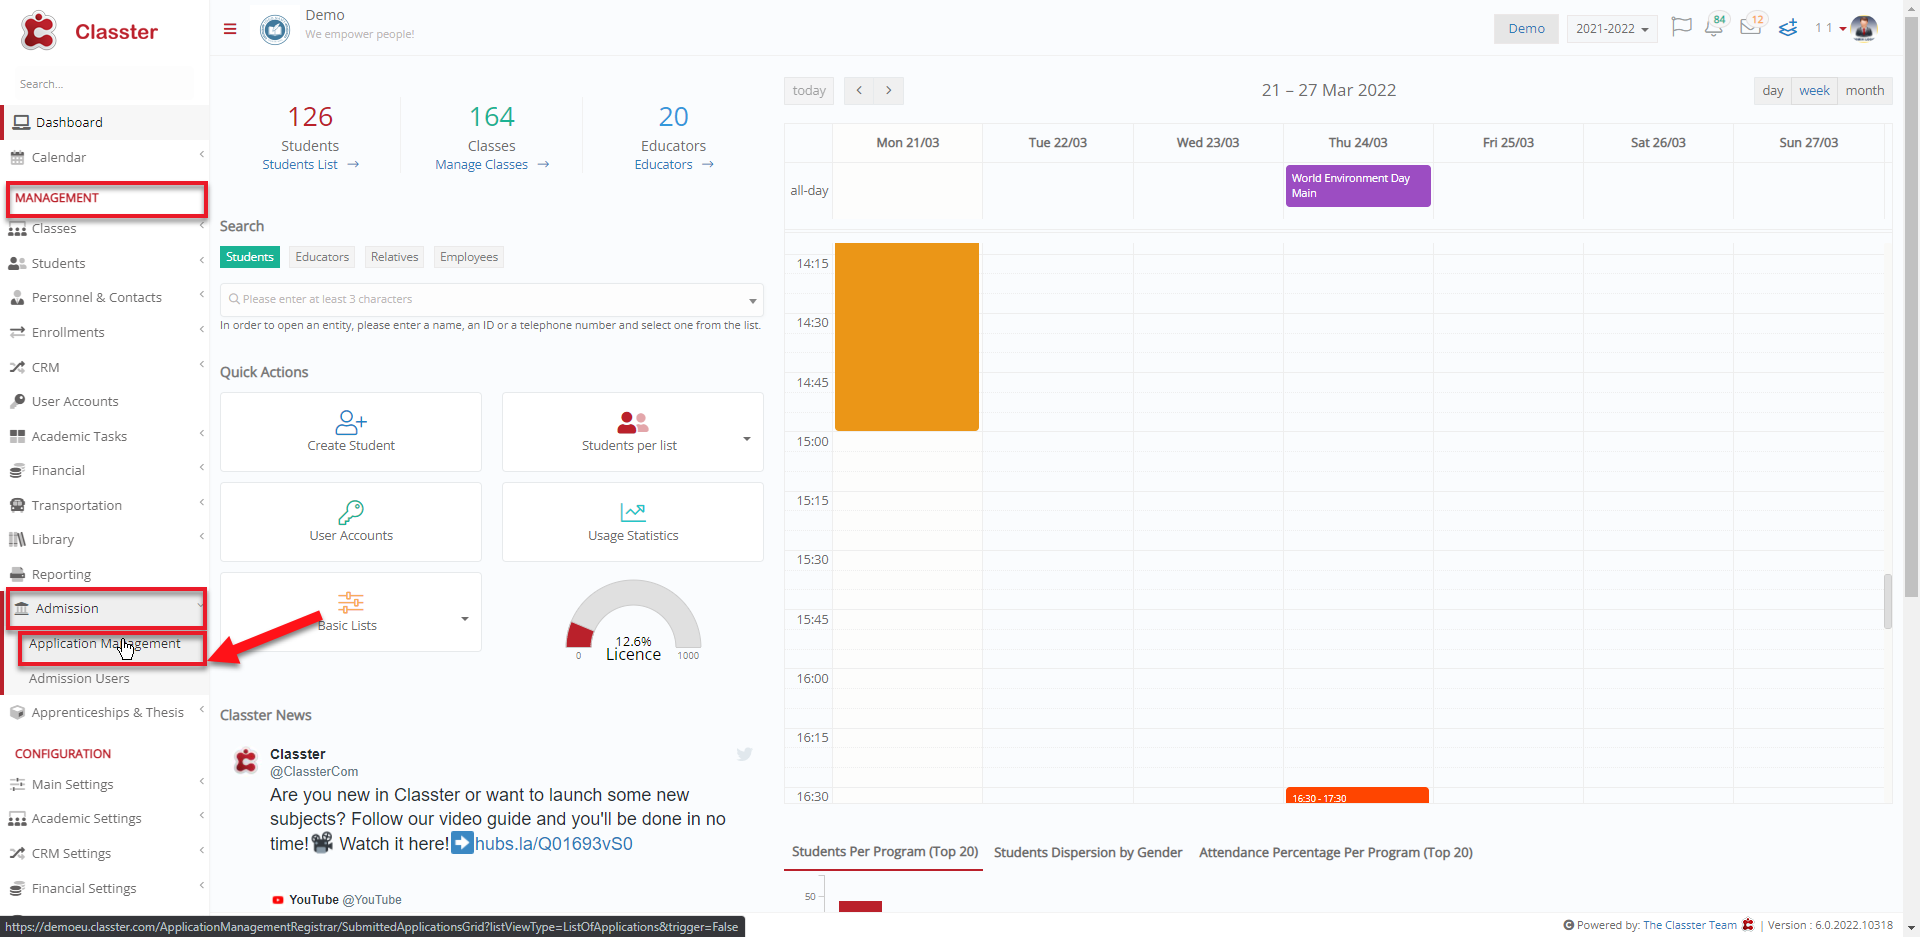The height and width of the screenshot is (937, 1920).
Task: Click the entity name search input
Action: (x=491, y=299)
